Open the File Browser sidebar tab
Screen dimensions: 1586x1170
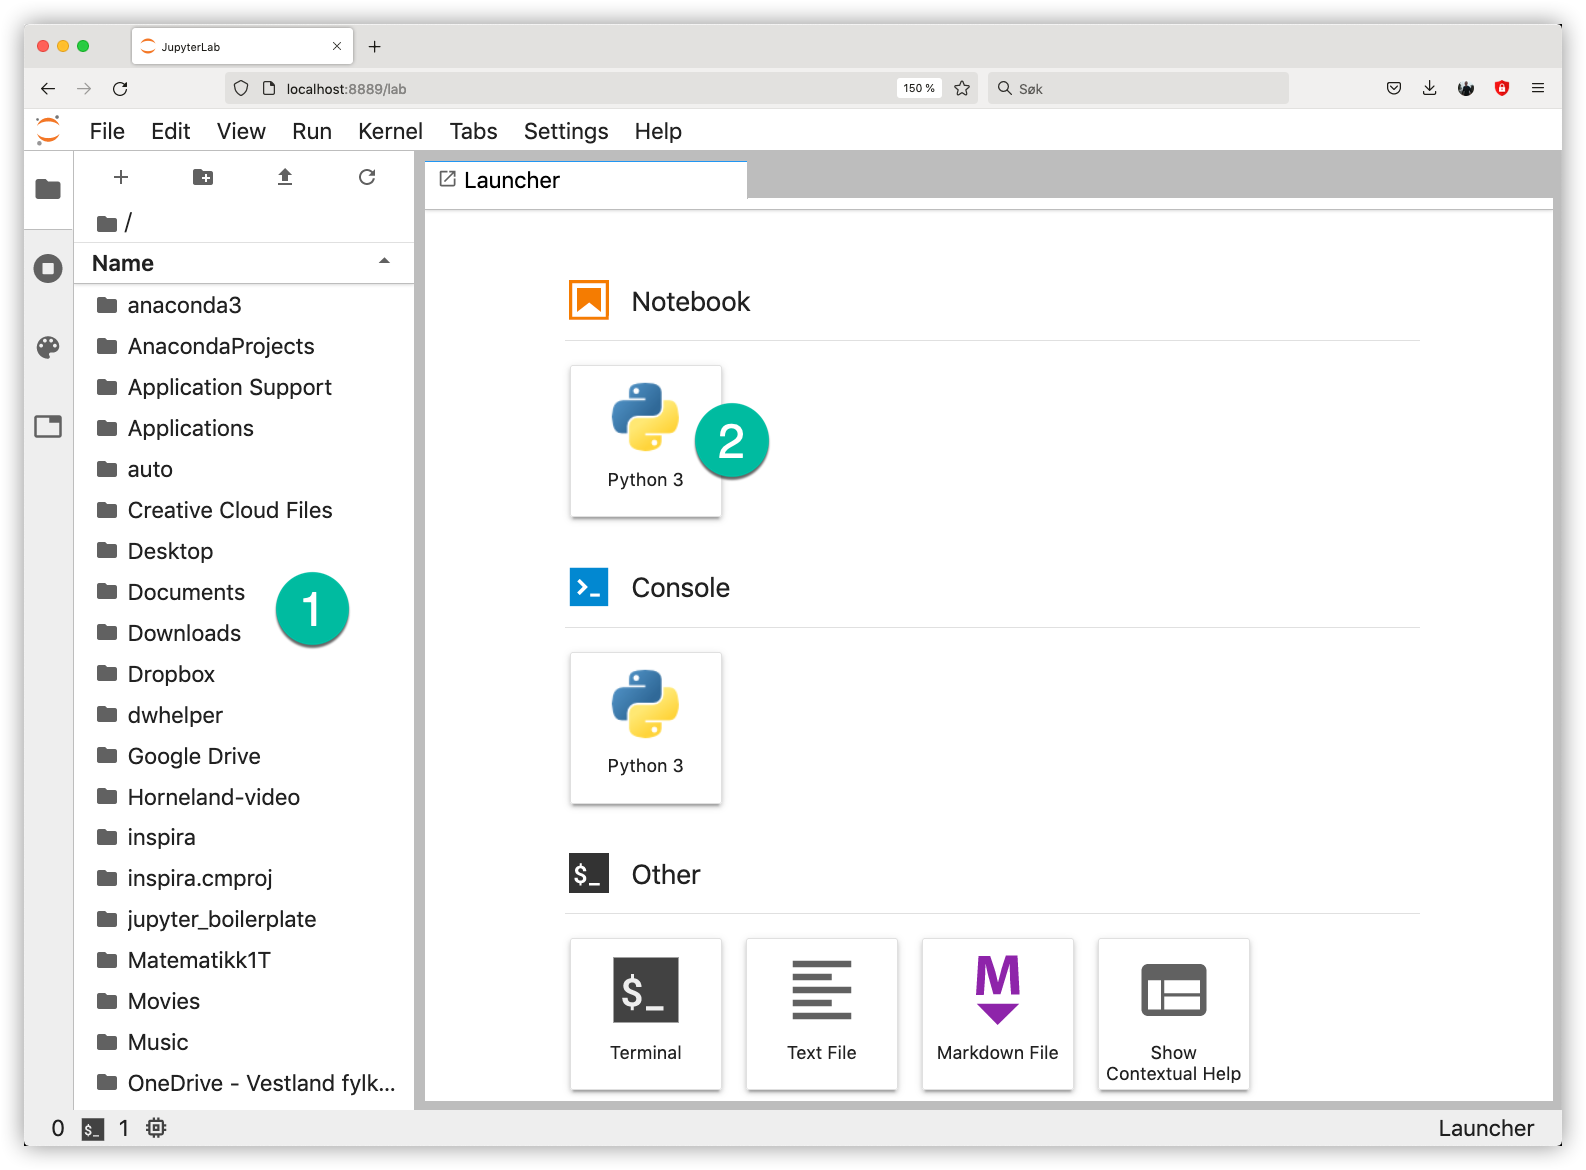(x=48, y=189)
